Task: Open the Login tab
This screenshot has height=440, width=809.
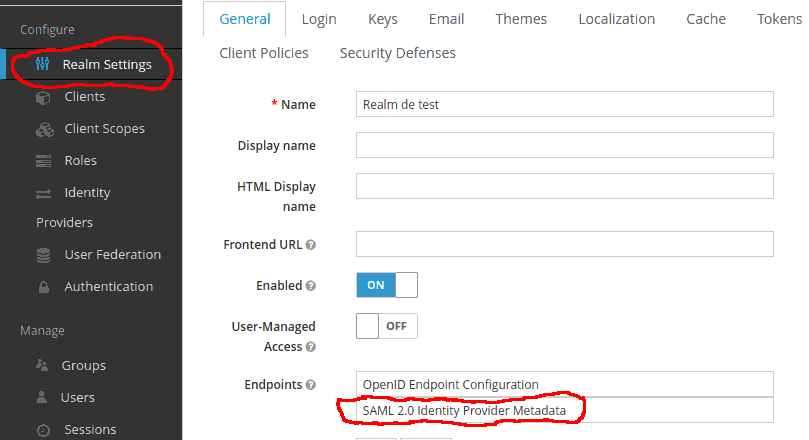Action: [319, 19]
